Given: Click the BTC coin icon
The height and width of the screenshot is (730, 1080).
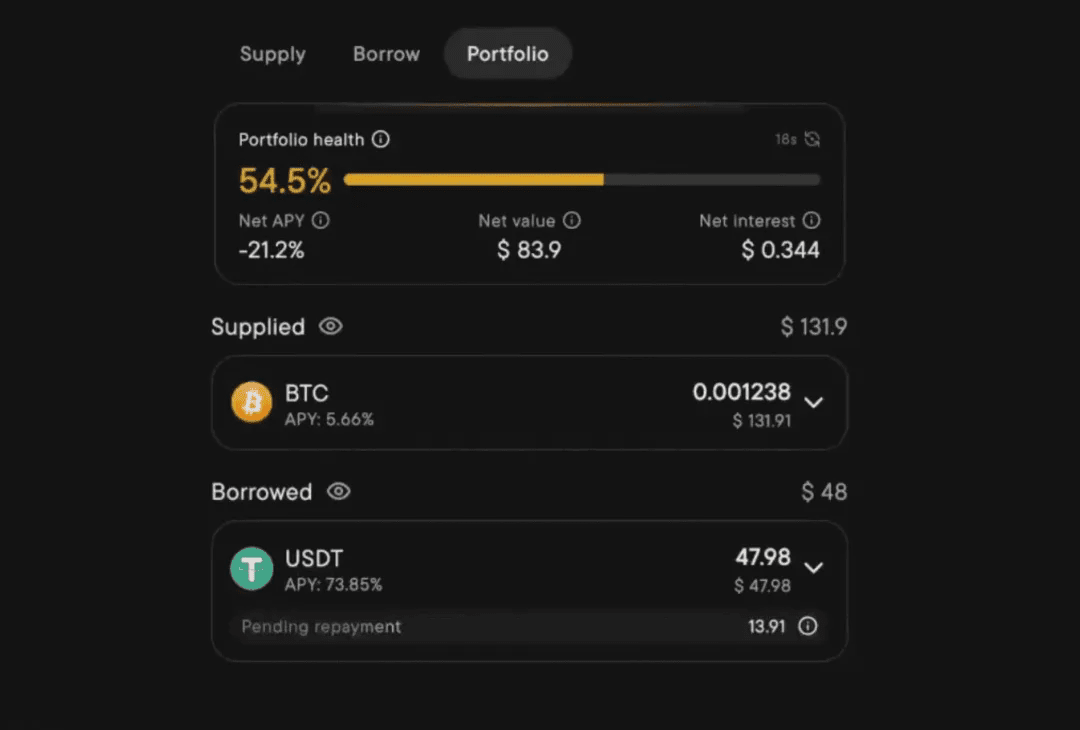Looking at the screenshot, I should (x=252, y=402).
